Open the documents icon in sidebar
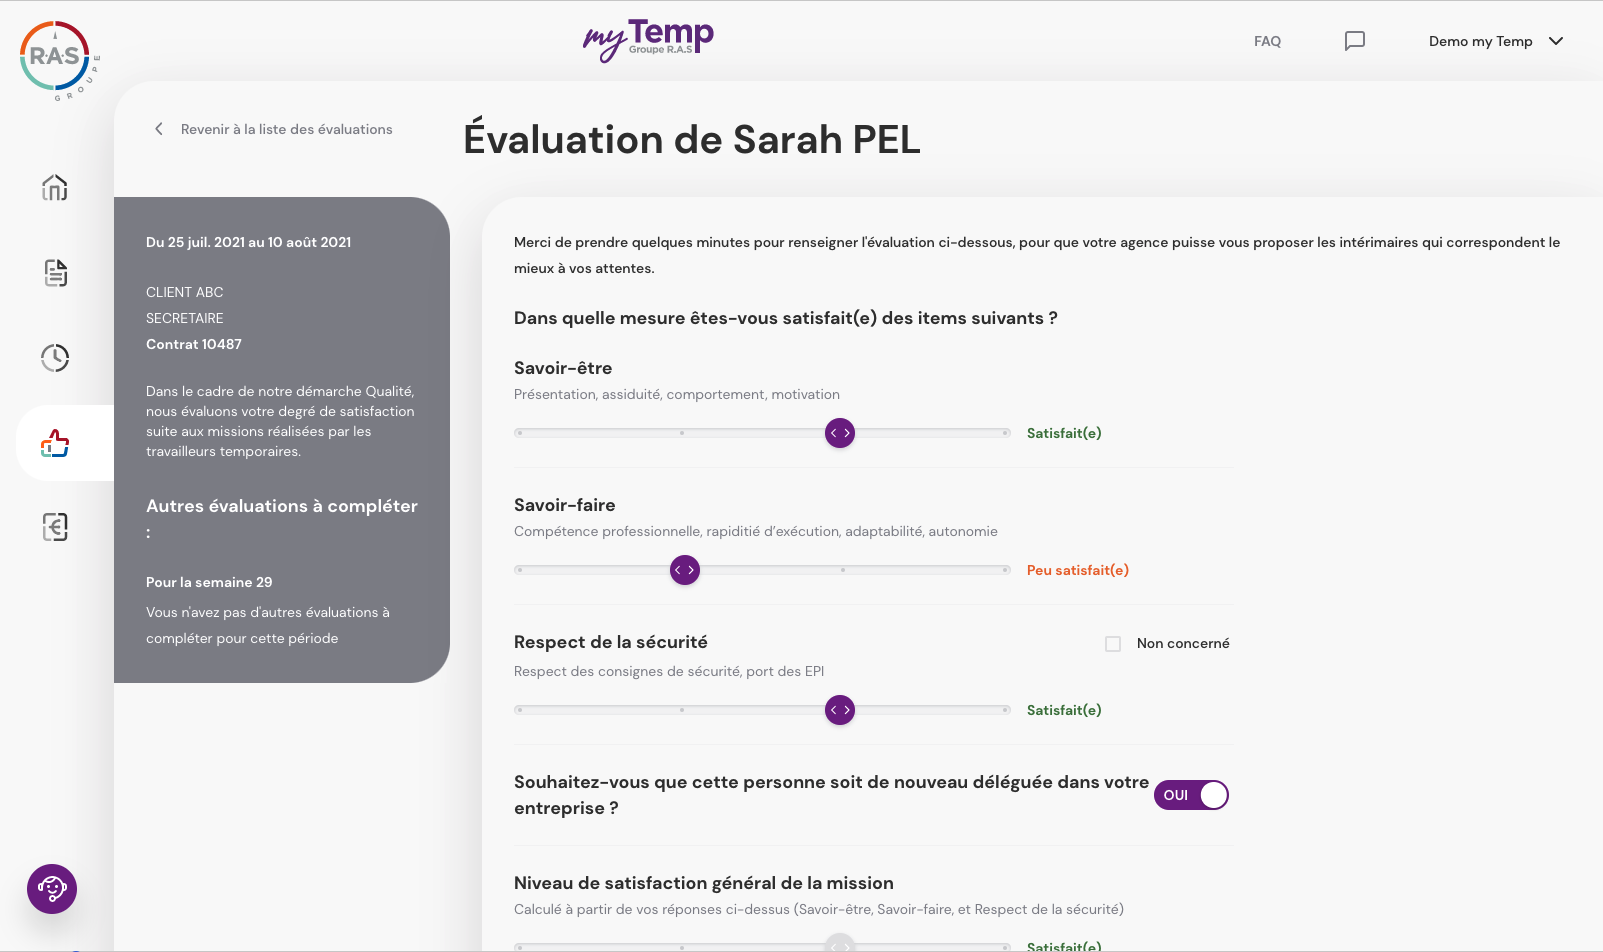 tap(55, 273)
